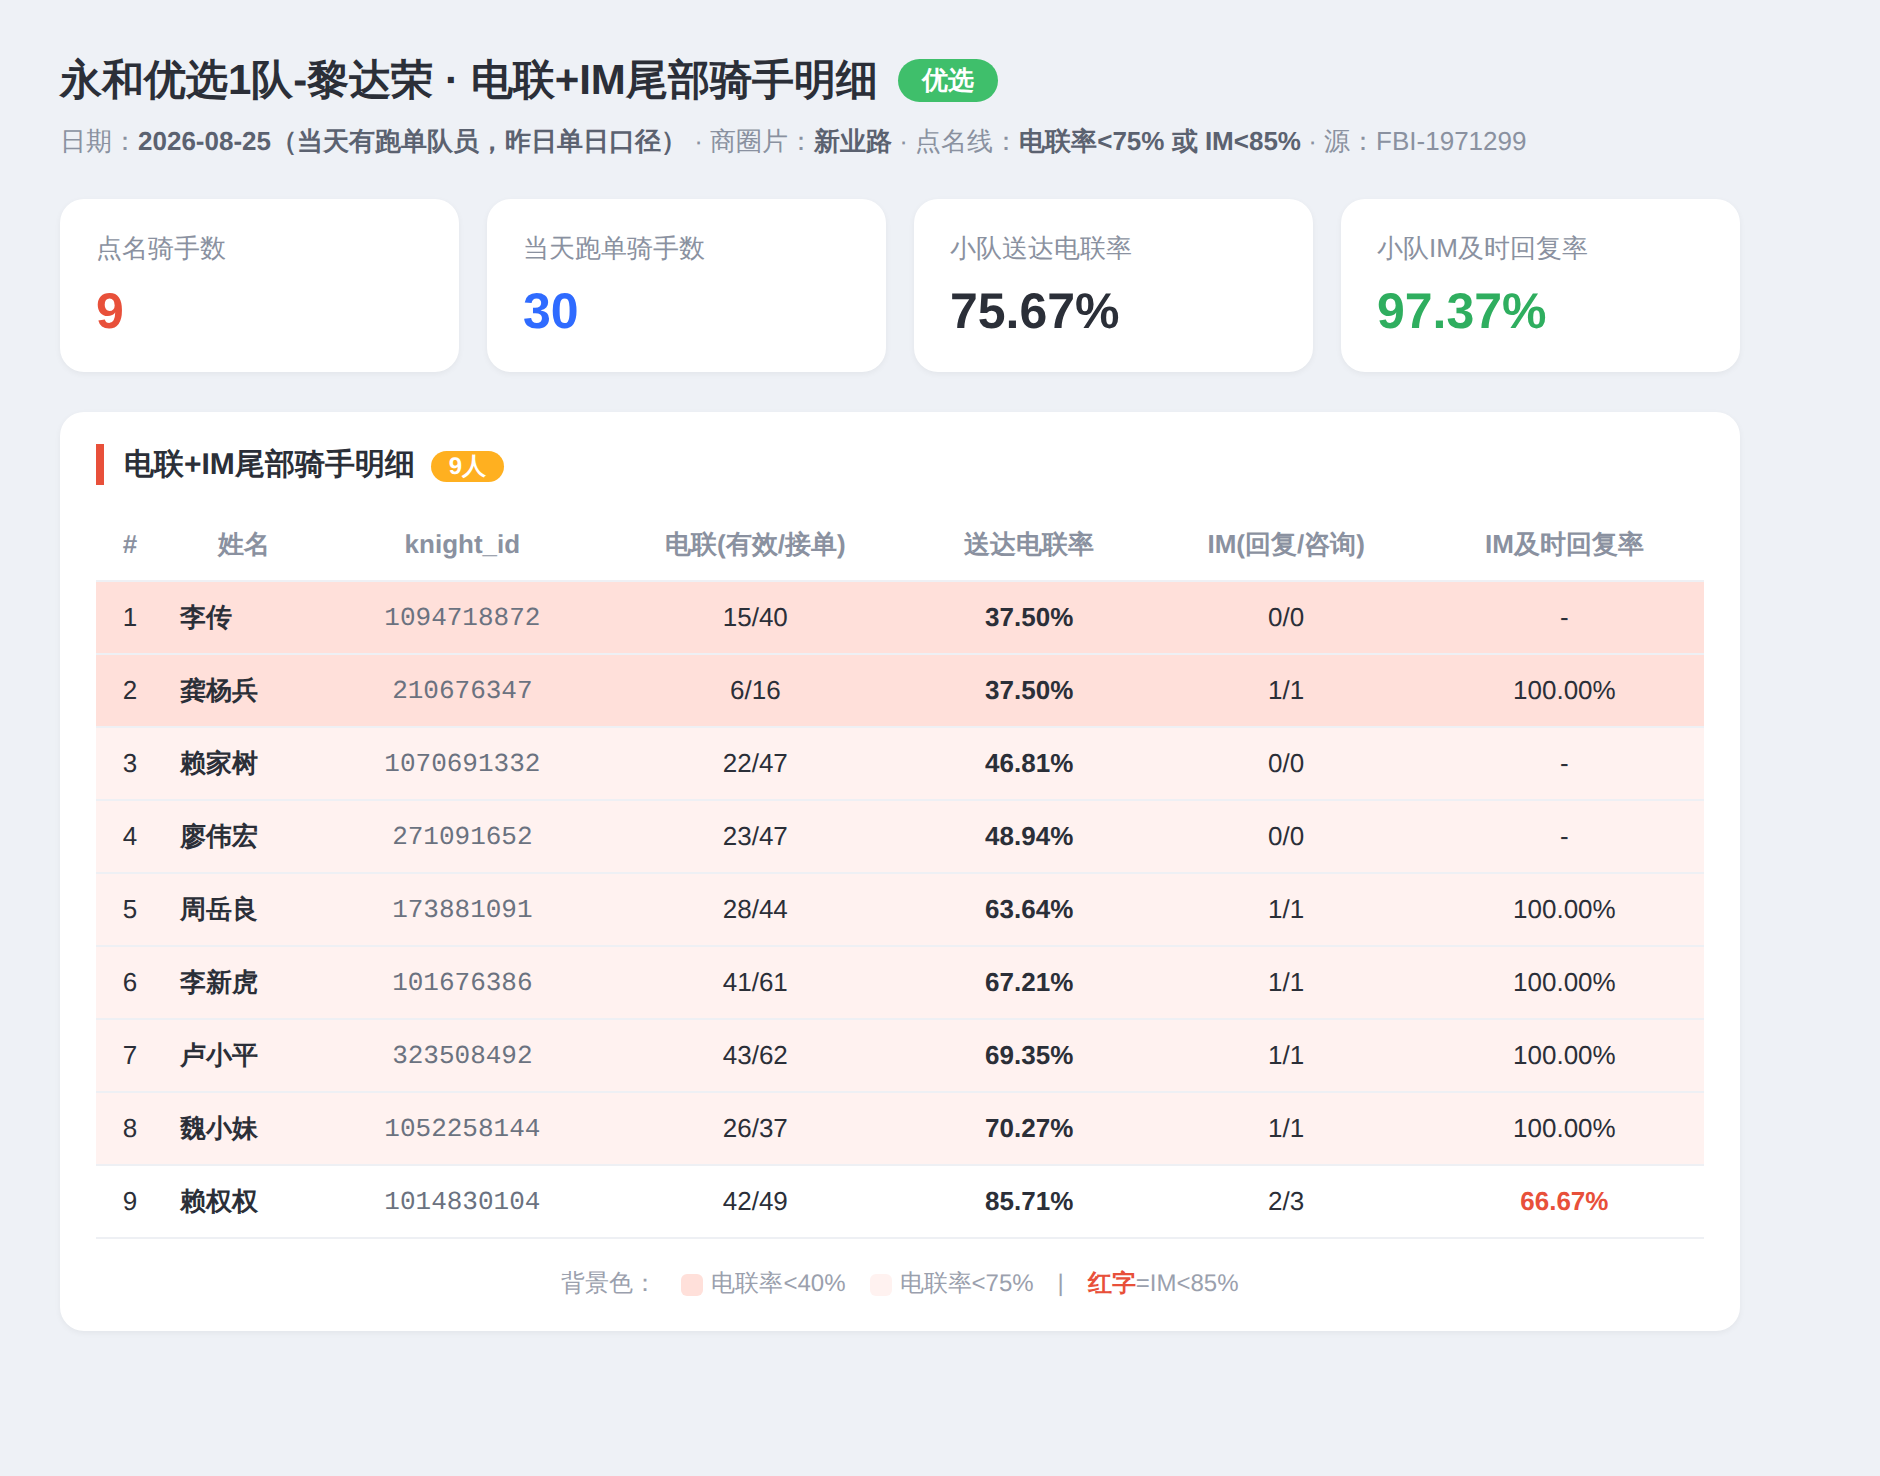
Task: Click the 48.94% 电联率 value
Action: (1029, 836)
